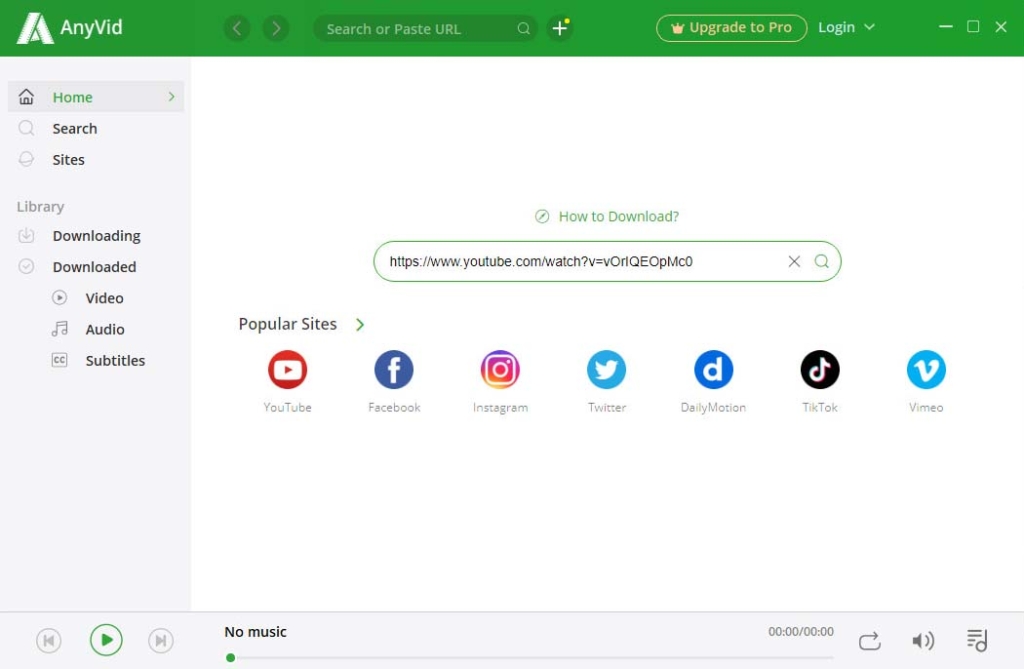Enable repeat playback mode
The image size is (1024, 669).
(x=869, y=640)
